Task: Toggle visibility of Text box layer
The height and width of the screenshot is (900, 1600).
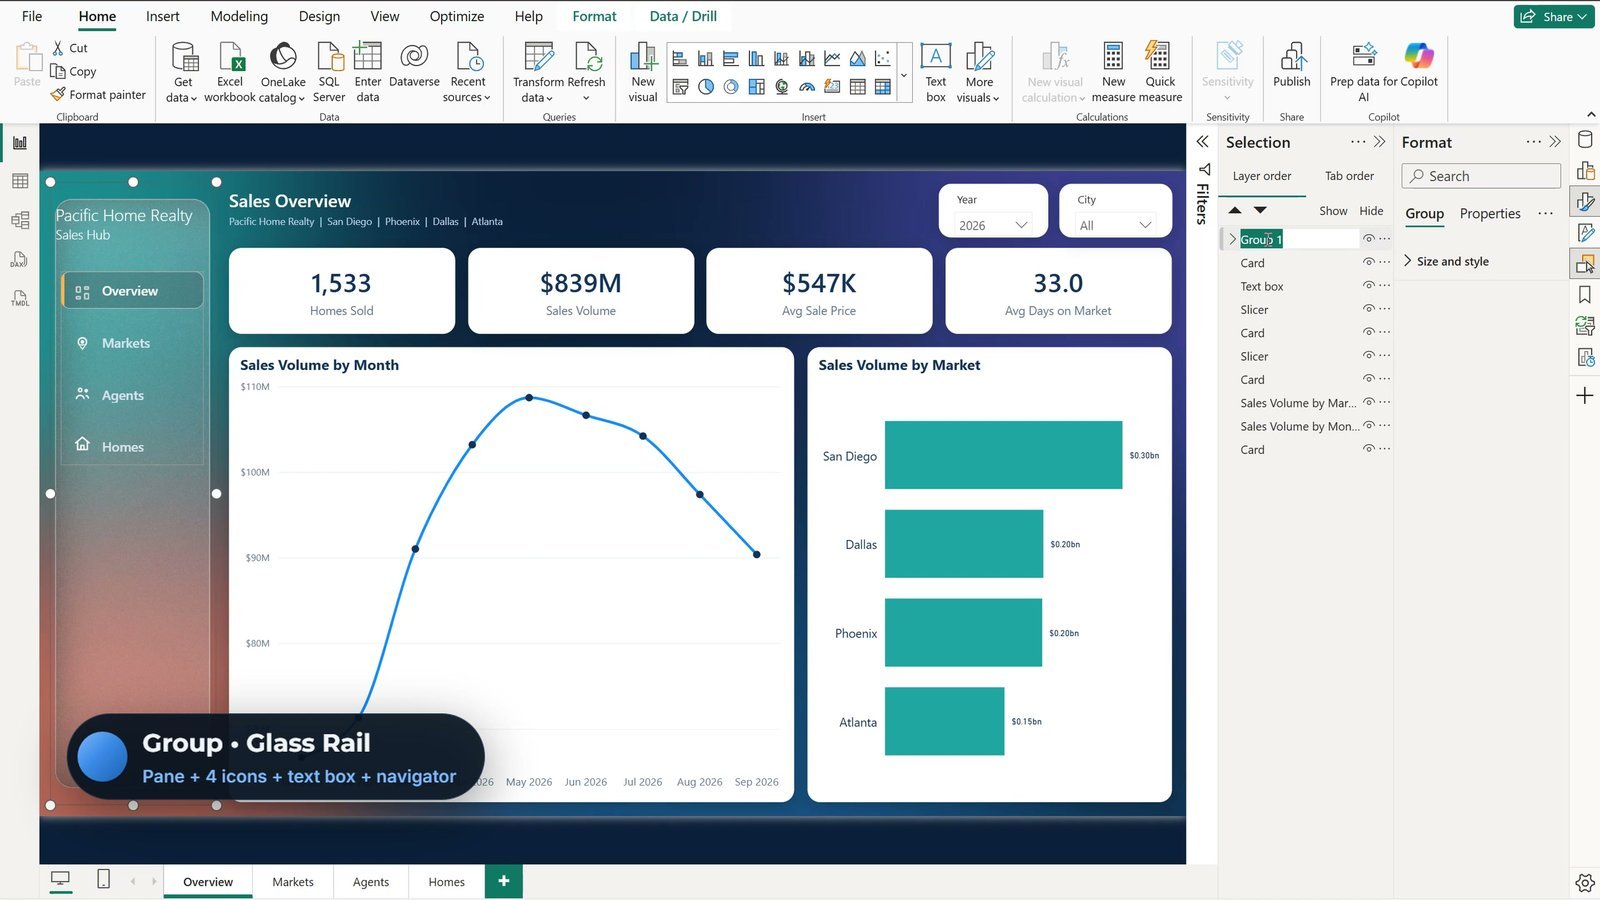Action: (x=1368, y=286)
